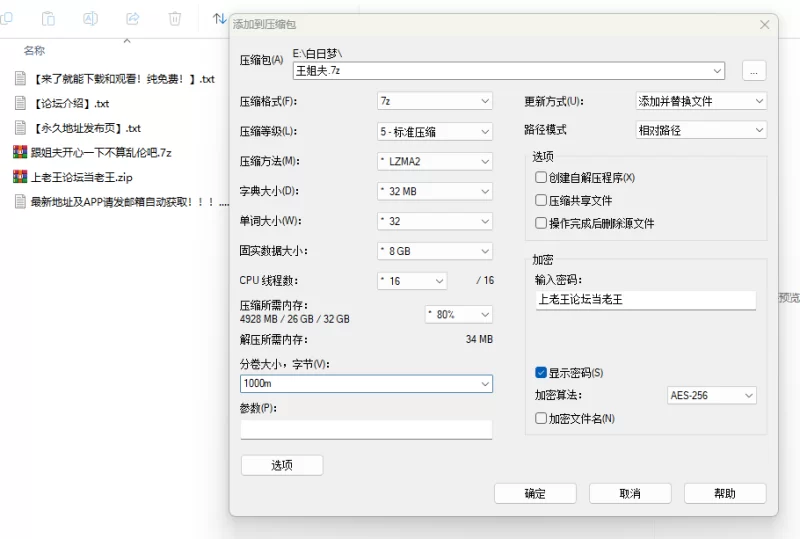Image resolution: width=800 pixels, height=539 pixels.
Task: Select file icon of 最新地址及APP请发邮箱自动获取
Action: pyautogui.click(x=20, y=202)
